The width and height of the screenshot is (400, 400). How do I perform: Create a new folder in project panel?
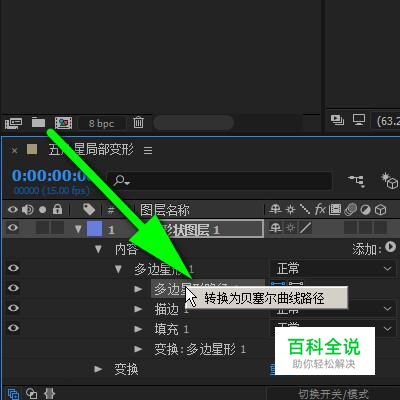coord(38,123)
